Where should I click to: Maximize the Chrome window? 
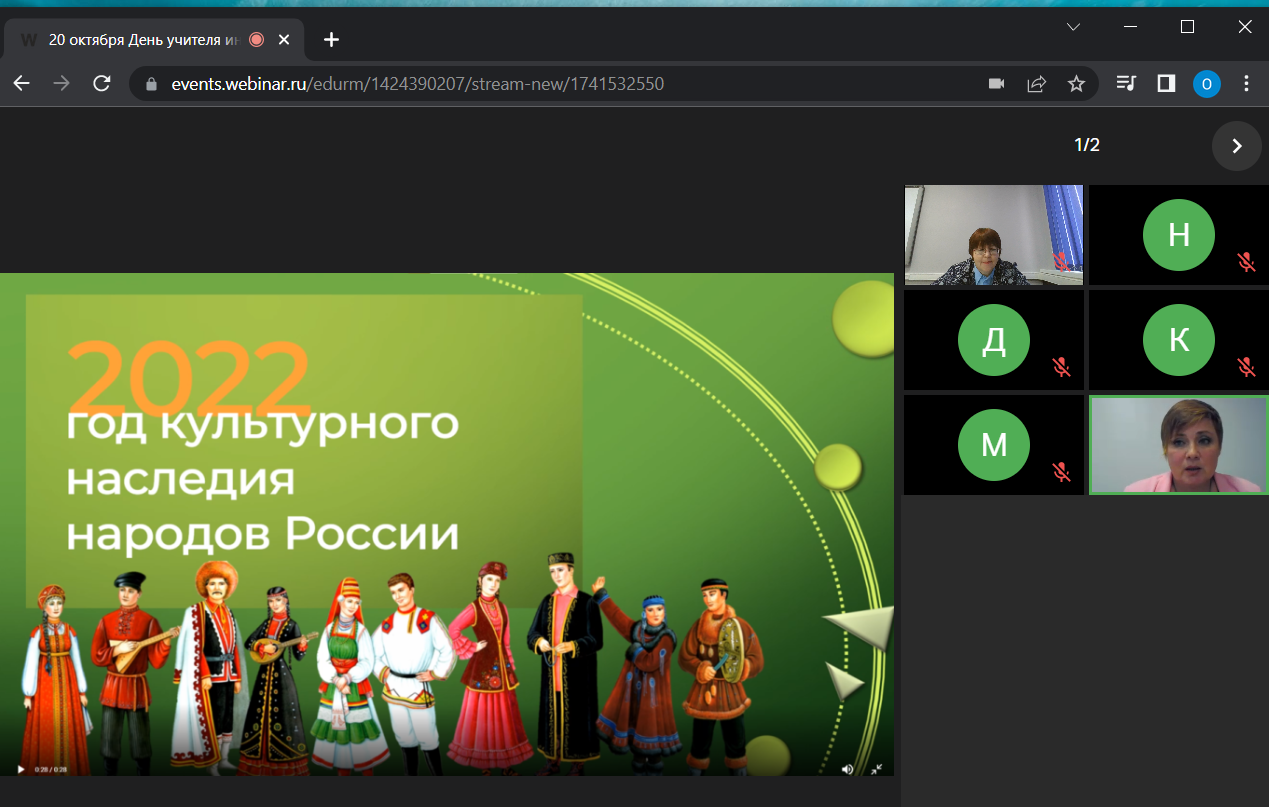(1188, 27)
